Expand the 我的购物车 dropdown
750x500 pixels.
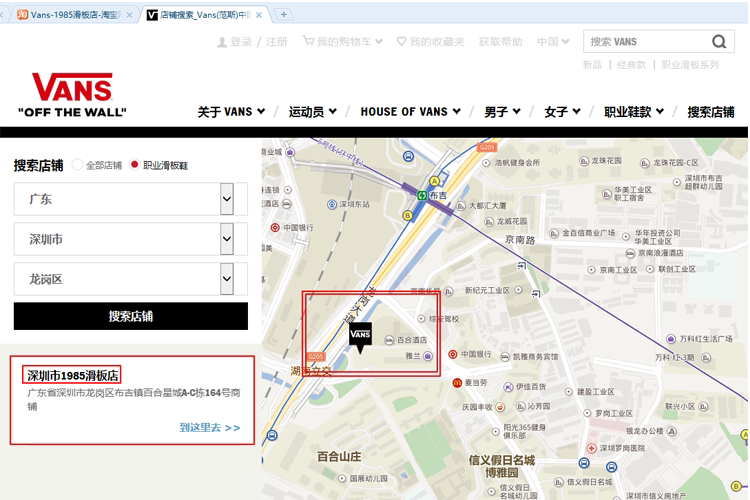379,42
